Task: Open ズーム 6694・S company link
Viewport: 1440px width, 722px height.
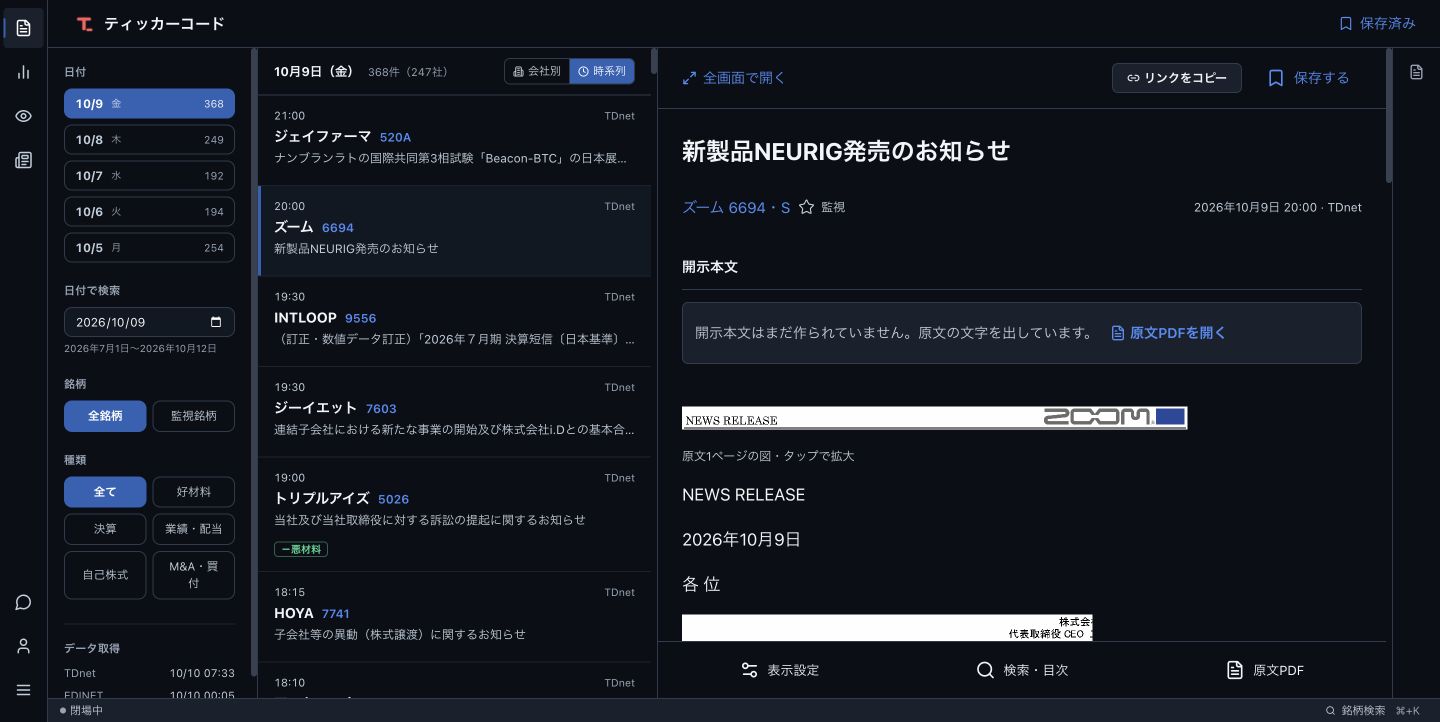Action: pyautogui.click(x=736, y=207)
